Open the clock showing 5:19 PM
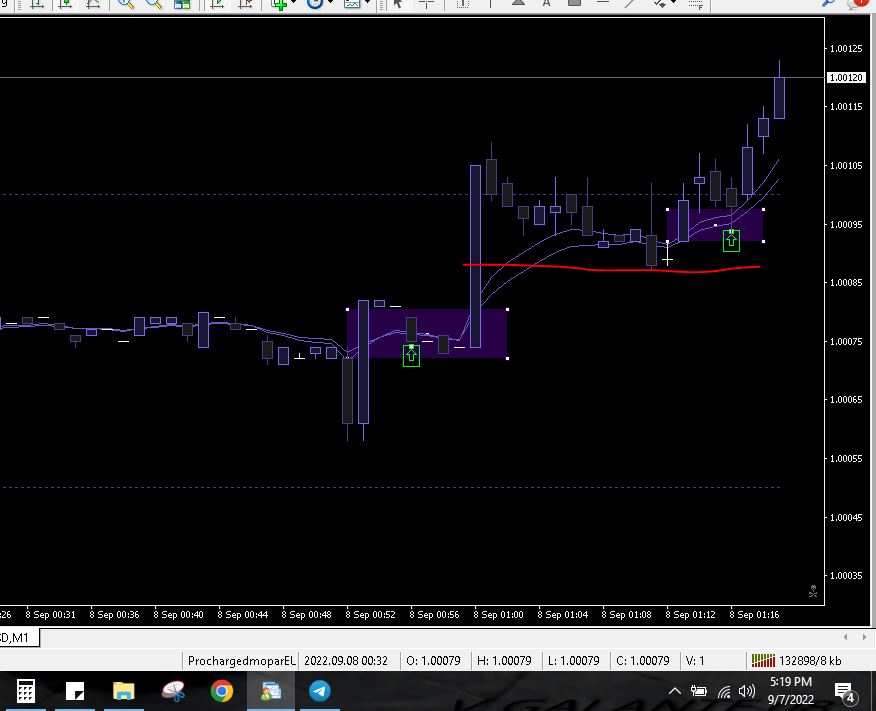 tap(791, 690)
